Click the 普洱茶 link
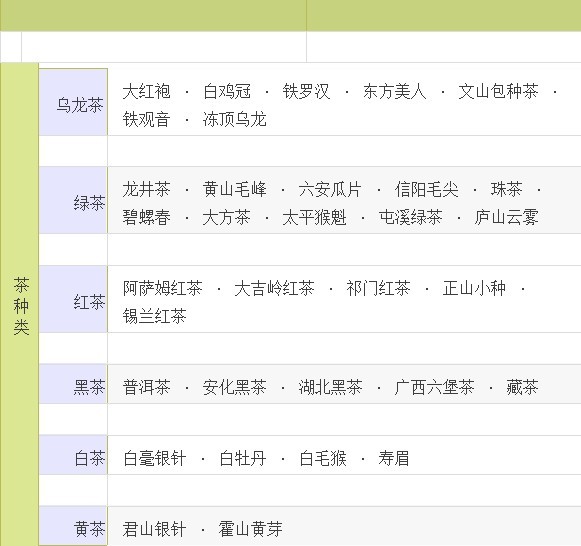 [146, 387]
